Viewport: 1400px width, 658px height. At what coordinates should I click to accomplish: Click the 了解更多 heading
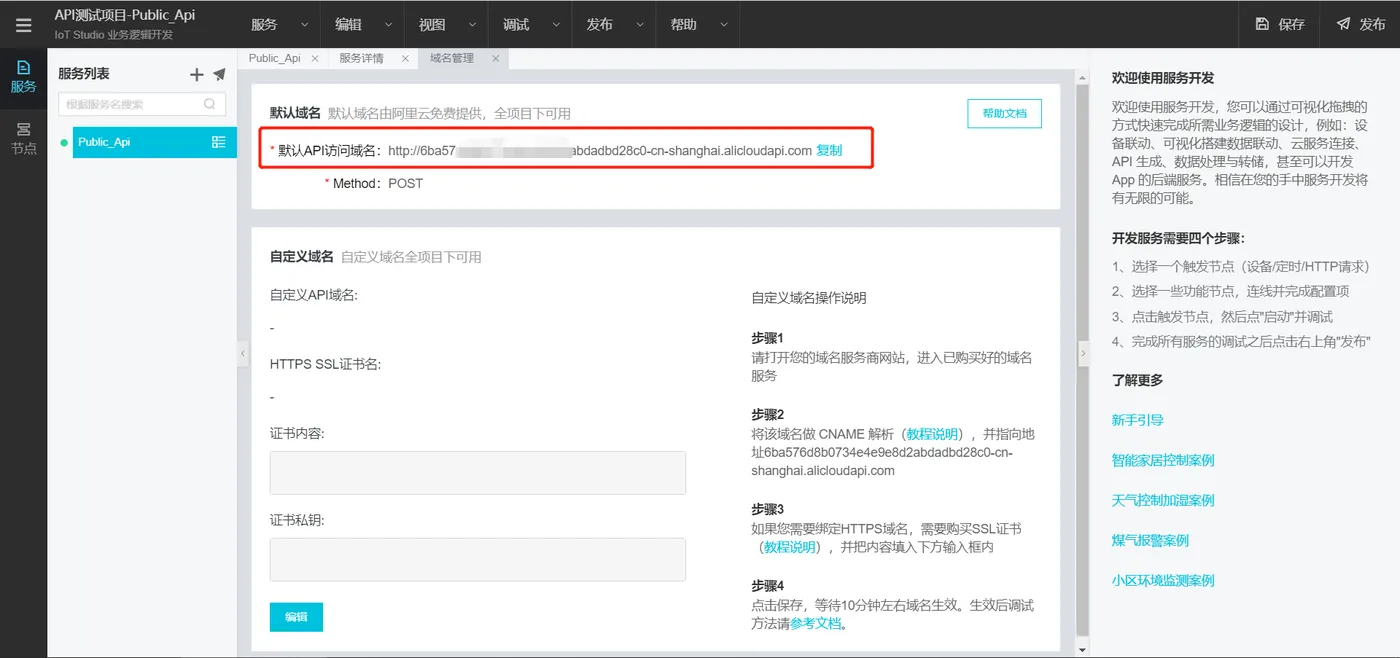1138,380
